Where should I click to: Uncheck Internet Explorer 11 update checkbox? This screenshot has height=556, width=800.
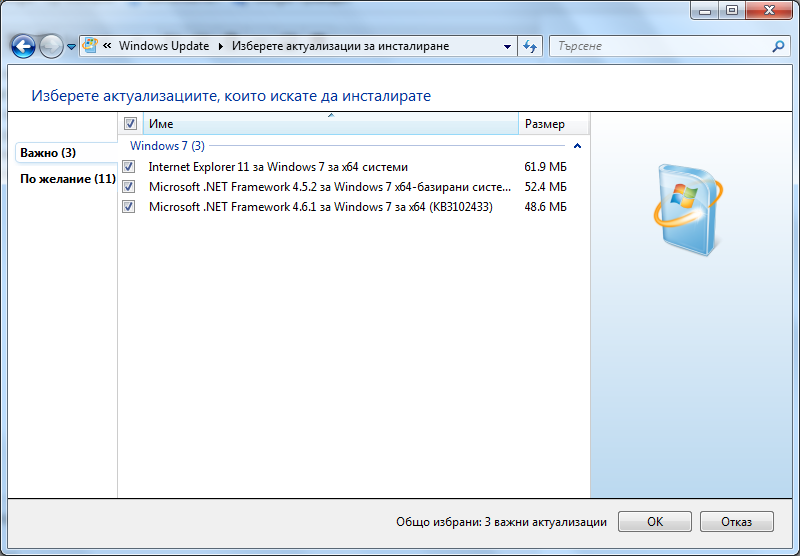129,166
